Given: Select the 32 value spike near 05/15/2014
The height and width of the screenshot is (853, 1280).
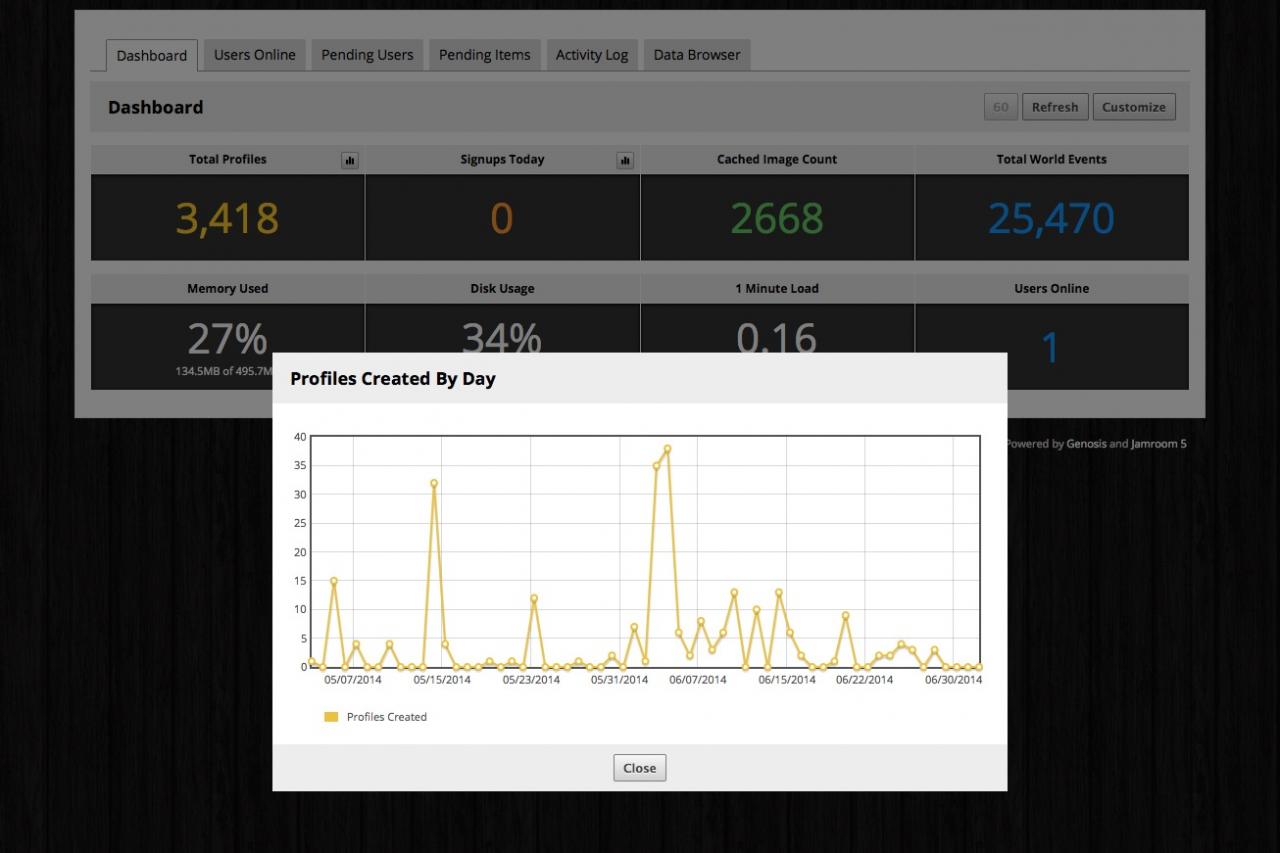Looking at the screenshot, I should click(434, 483).
